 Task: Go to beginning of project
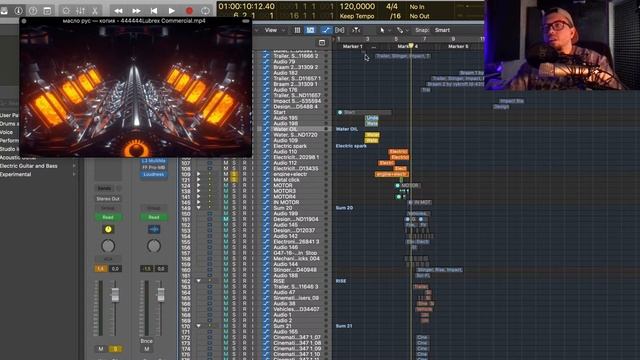click(154, 11)
